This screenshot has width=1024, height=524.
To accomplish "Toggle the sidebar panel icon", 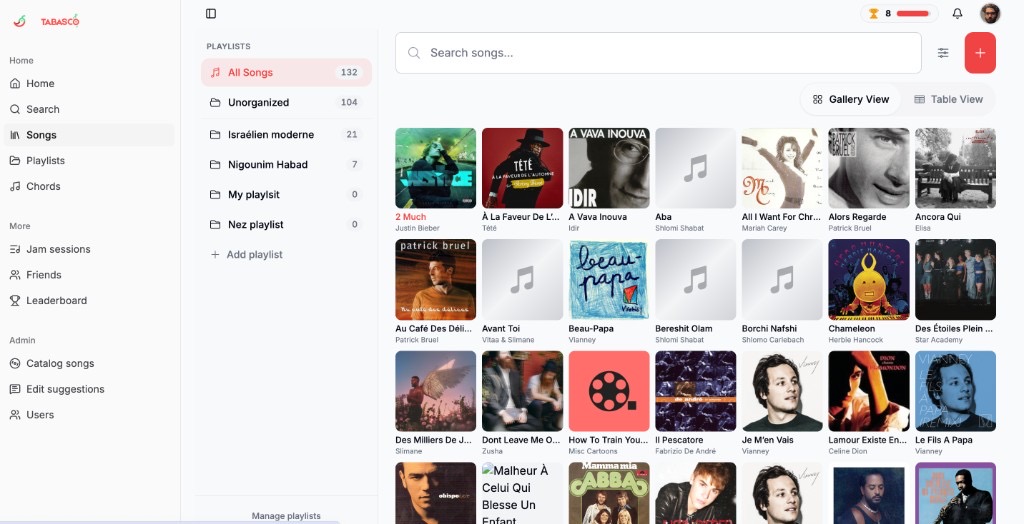I will click(x=211, y=14).
